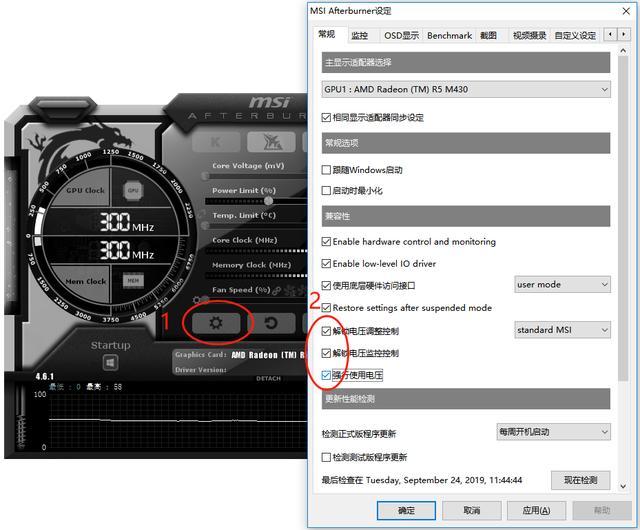Viewport: 640px width, 530px height.
Task: Click scrollbar up arrow in settings
Action: point(622,51)
